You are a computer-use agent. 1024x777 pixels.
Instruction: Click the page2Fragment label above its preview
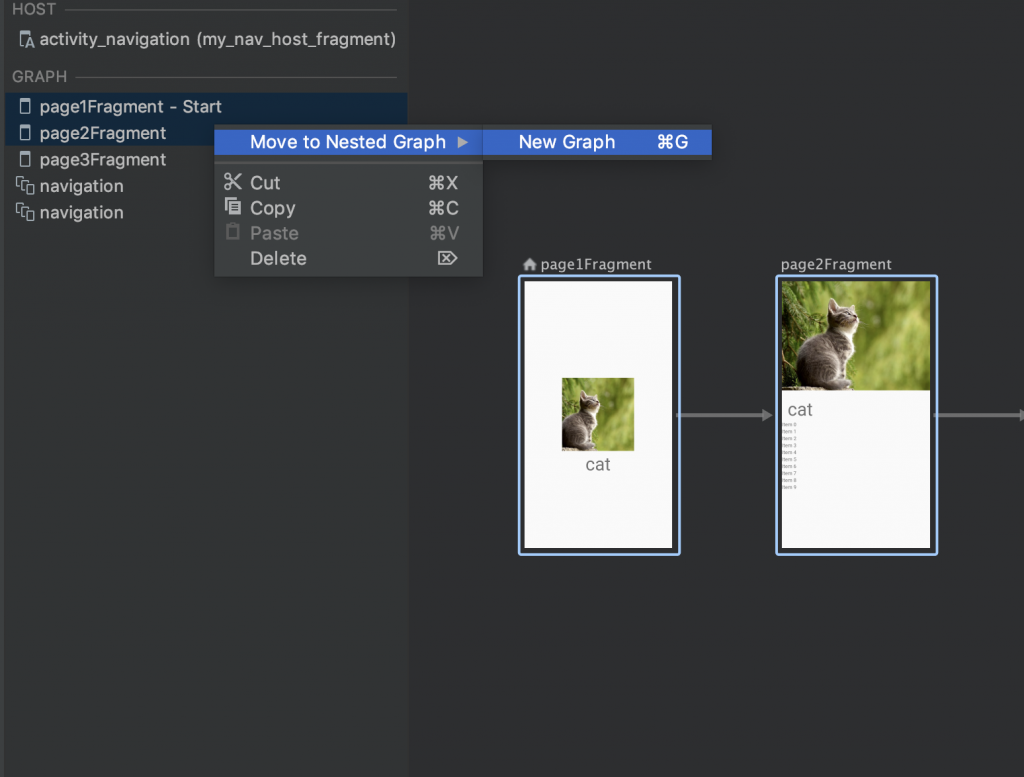[836, 265]
